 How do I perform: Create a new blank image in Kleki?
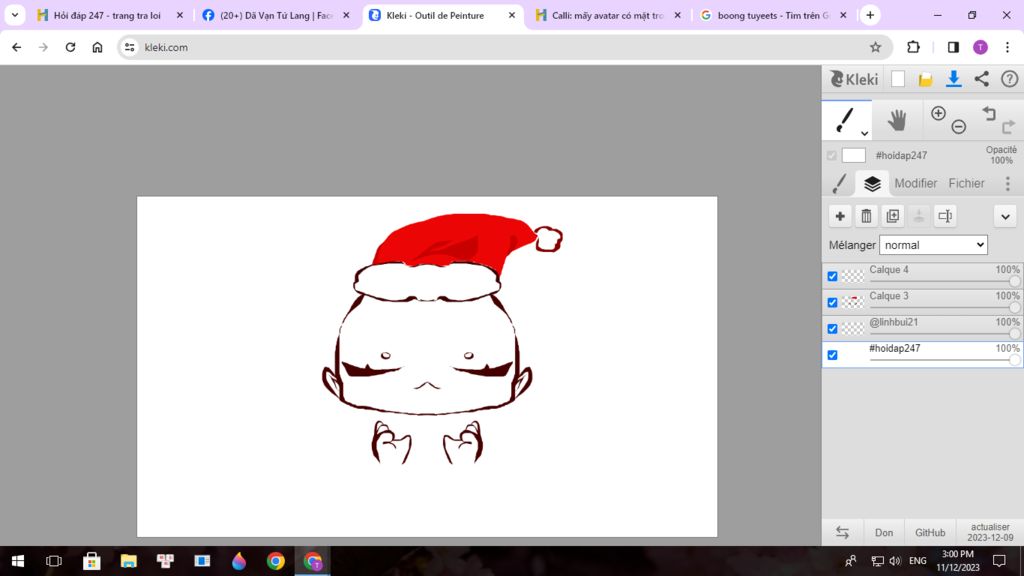898,79
